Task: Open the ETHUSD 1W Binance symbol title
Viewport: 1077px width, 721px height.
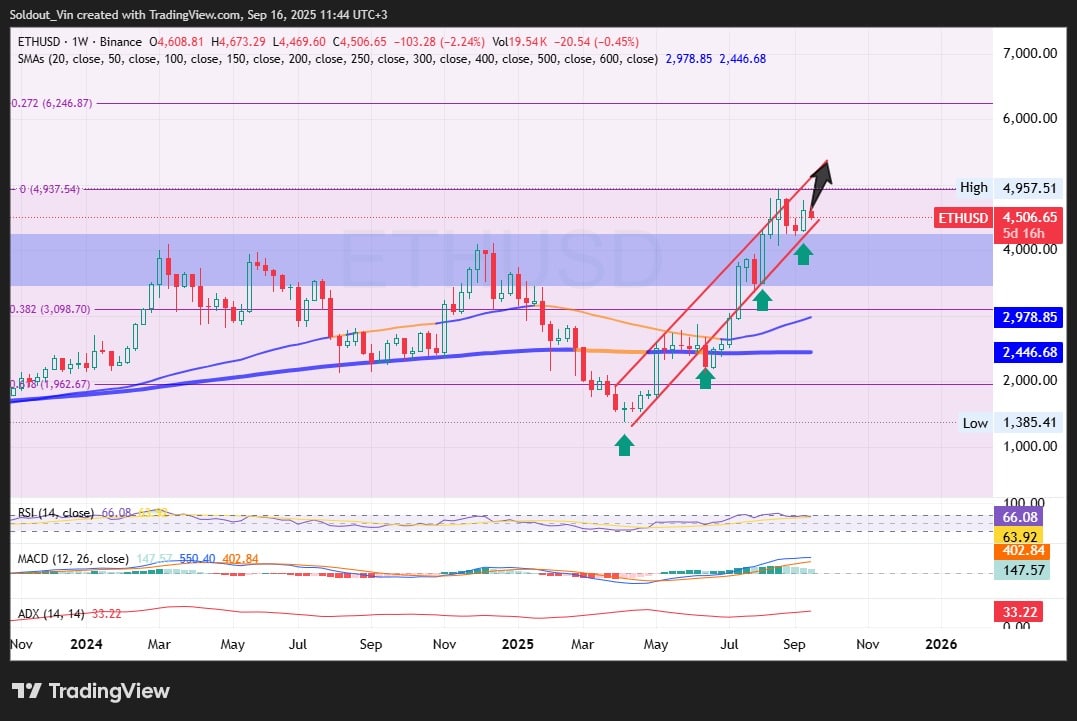Action: 78,42
